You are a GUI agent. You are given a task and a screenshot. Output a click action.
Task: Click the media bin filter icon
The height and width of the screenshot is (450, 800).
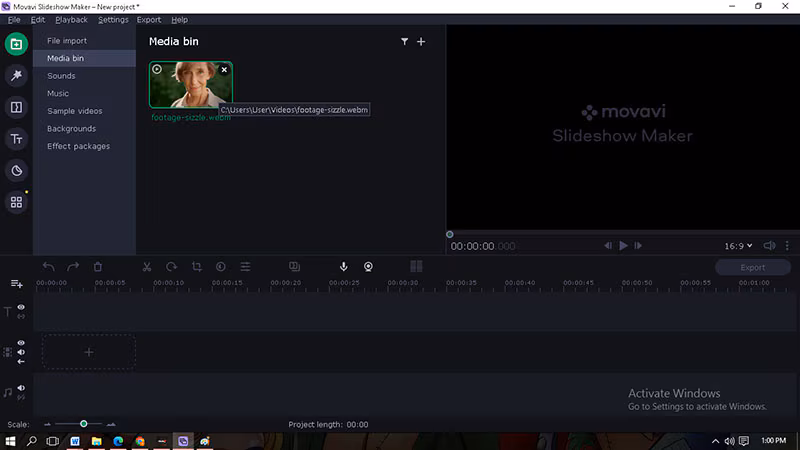tap(405, 41)
